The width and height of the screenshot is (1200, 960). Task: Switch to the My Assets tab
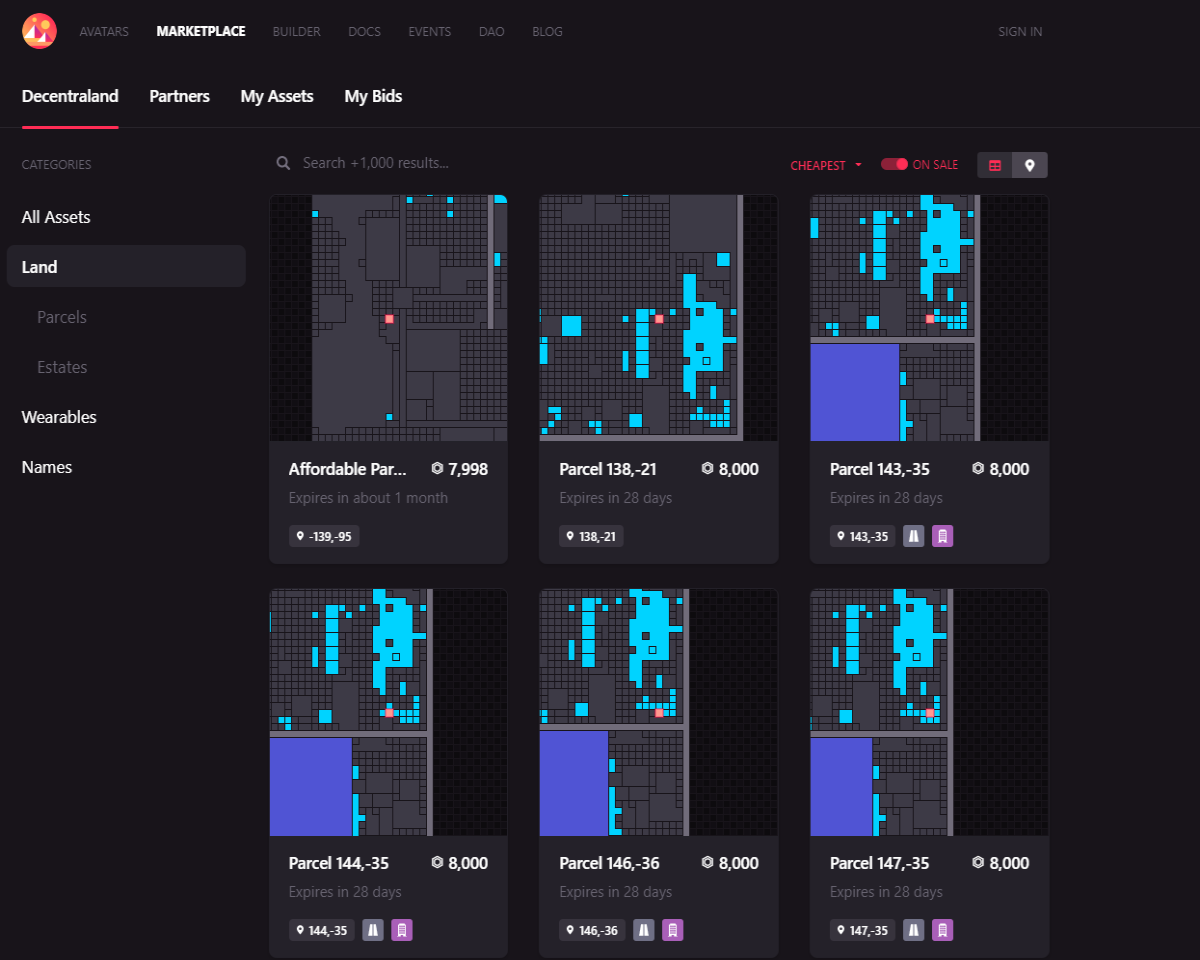pos(277,97)
